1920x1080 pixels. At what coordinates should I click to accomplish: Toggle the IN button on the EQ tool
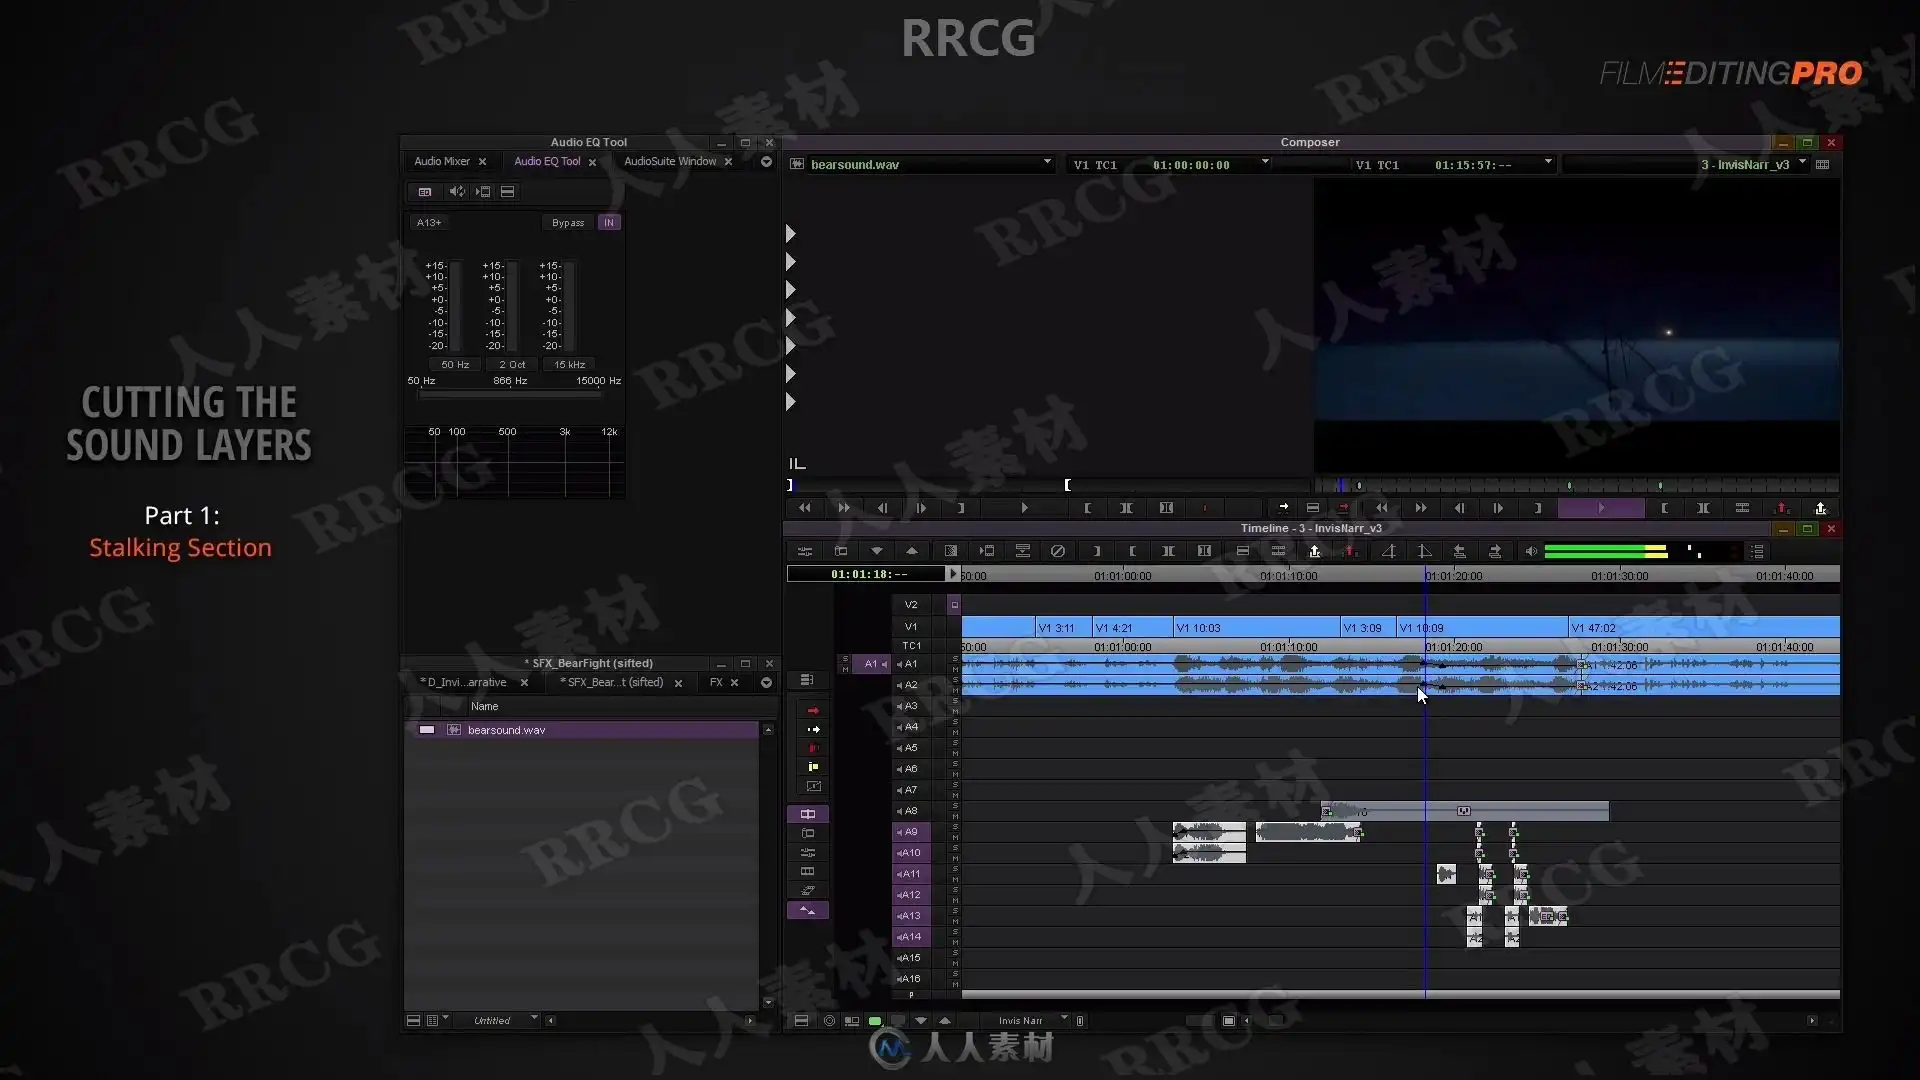point(608,223)
